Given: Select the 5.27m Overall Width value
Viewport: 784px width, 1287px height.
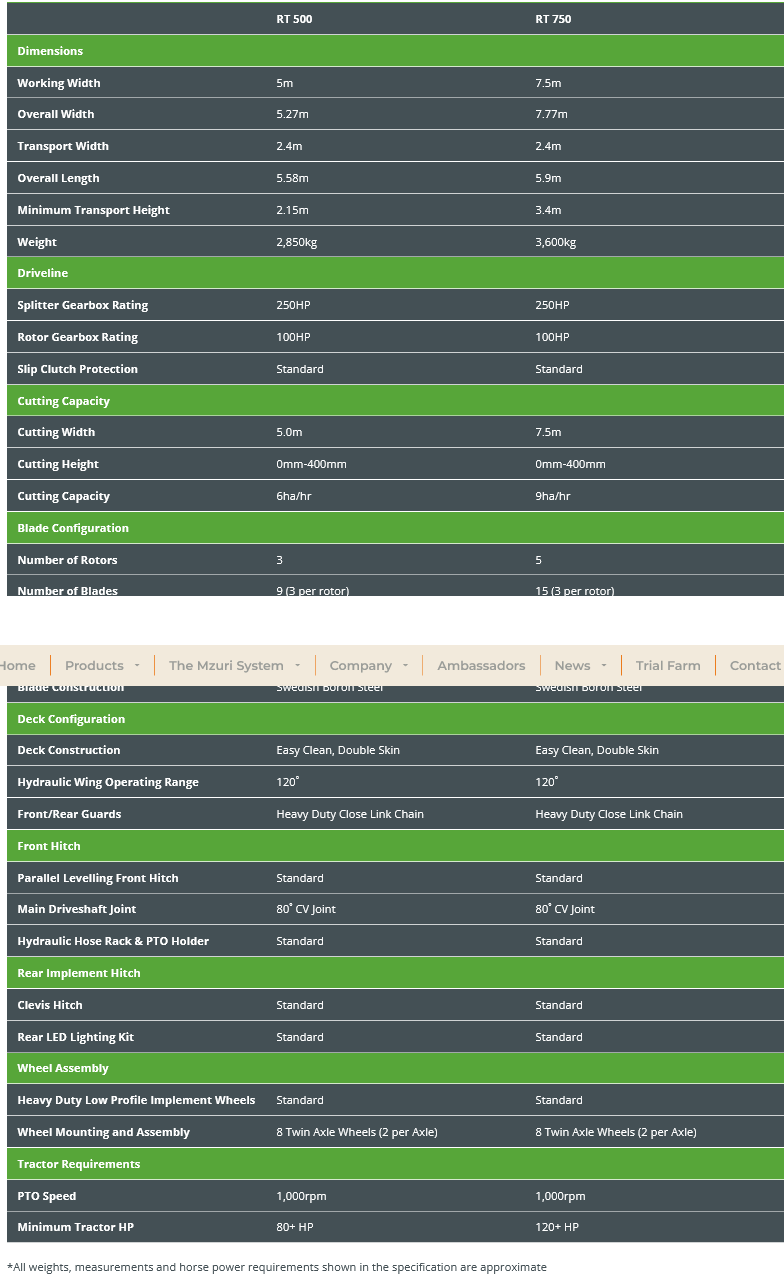Looking at the screenshot, I should click(292, 114).
